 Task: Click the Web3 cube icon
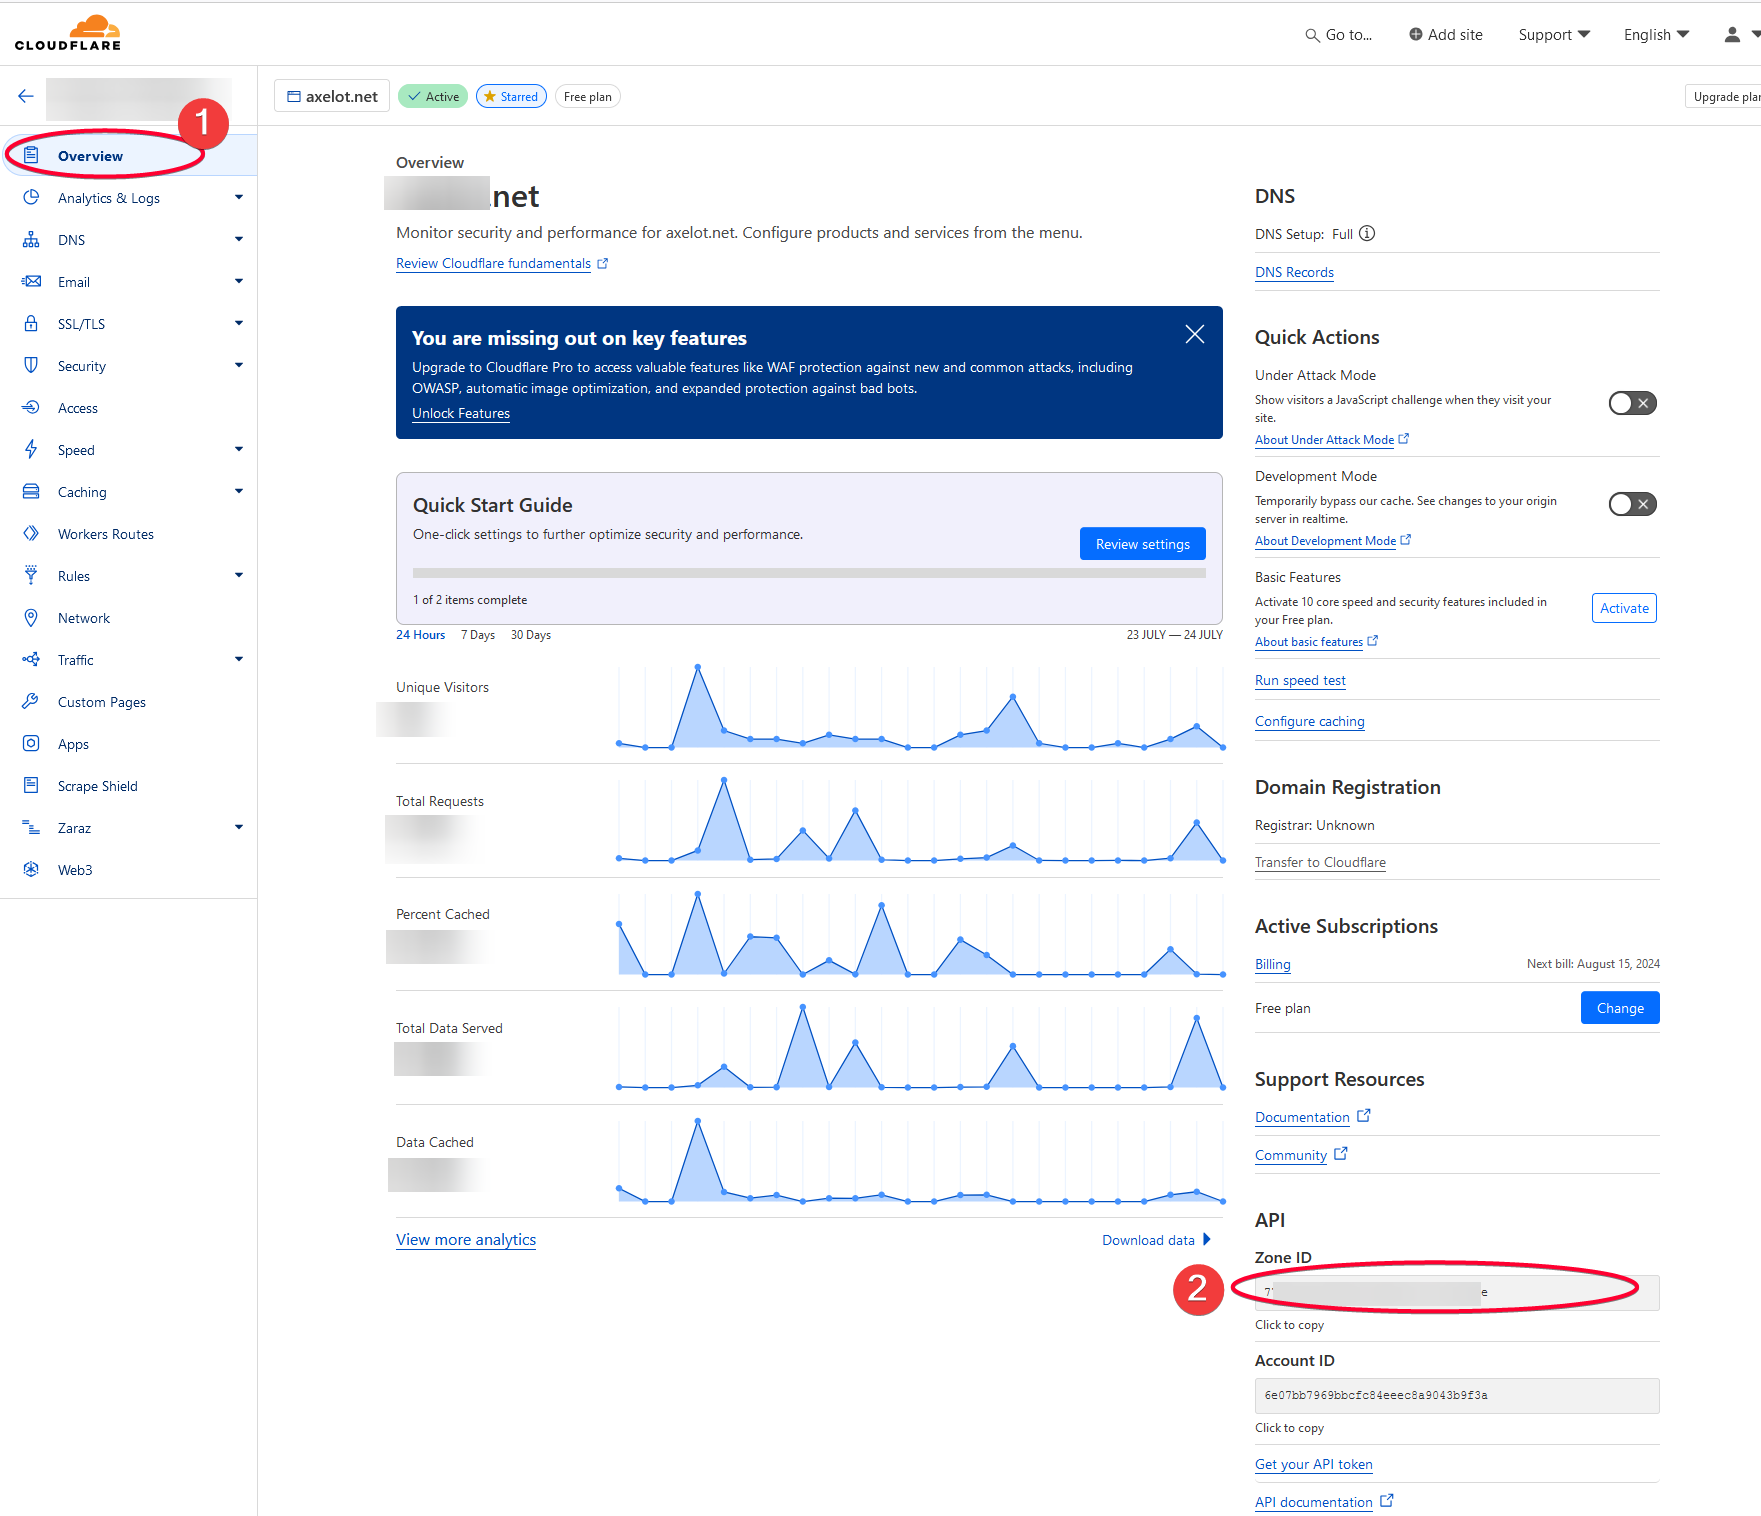coord(31,869)
